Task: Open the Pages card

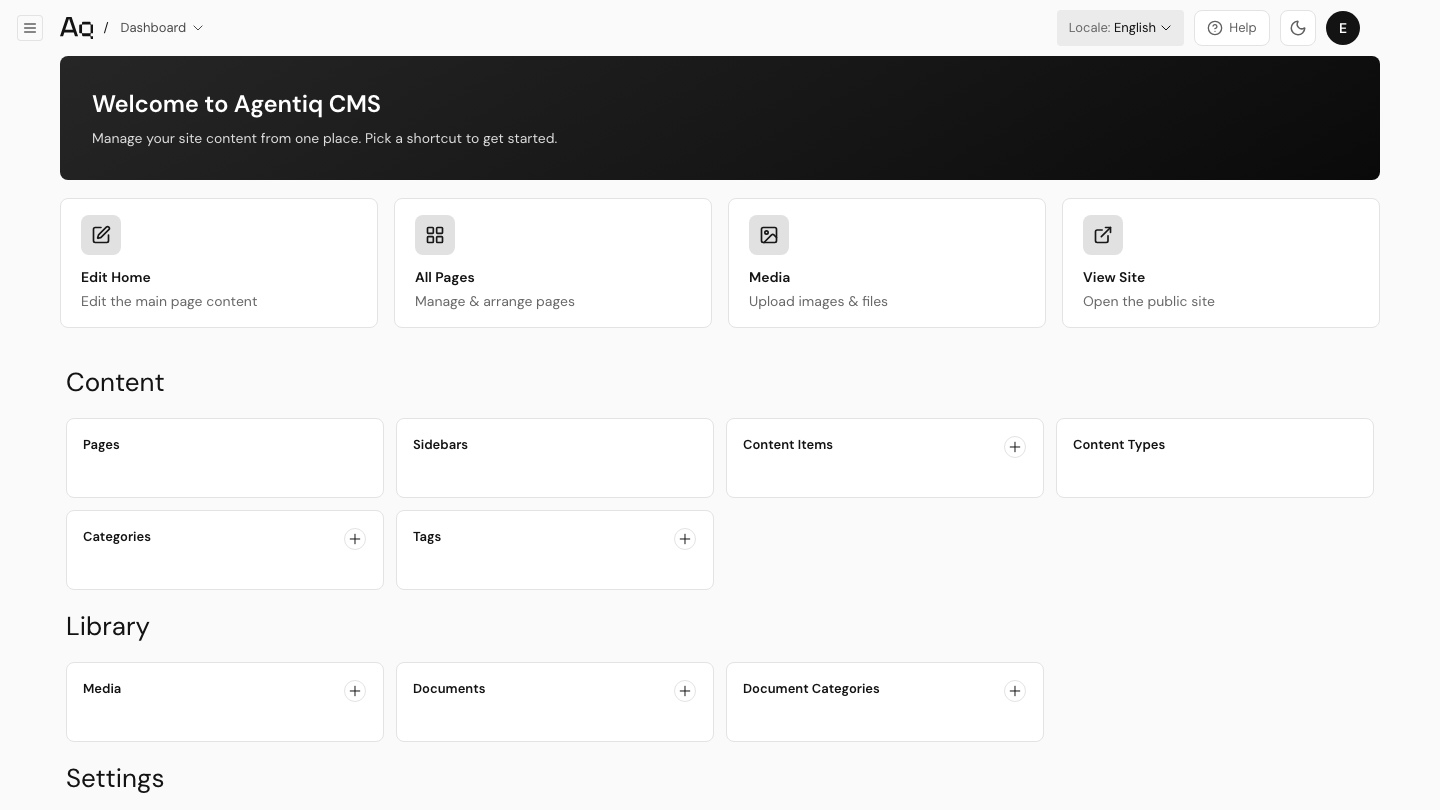Action: [x=225, y=458]
